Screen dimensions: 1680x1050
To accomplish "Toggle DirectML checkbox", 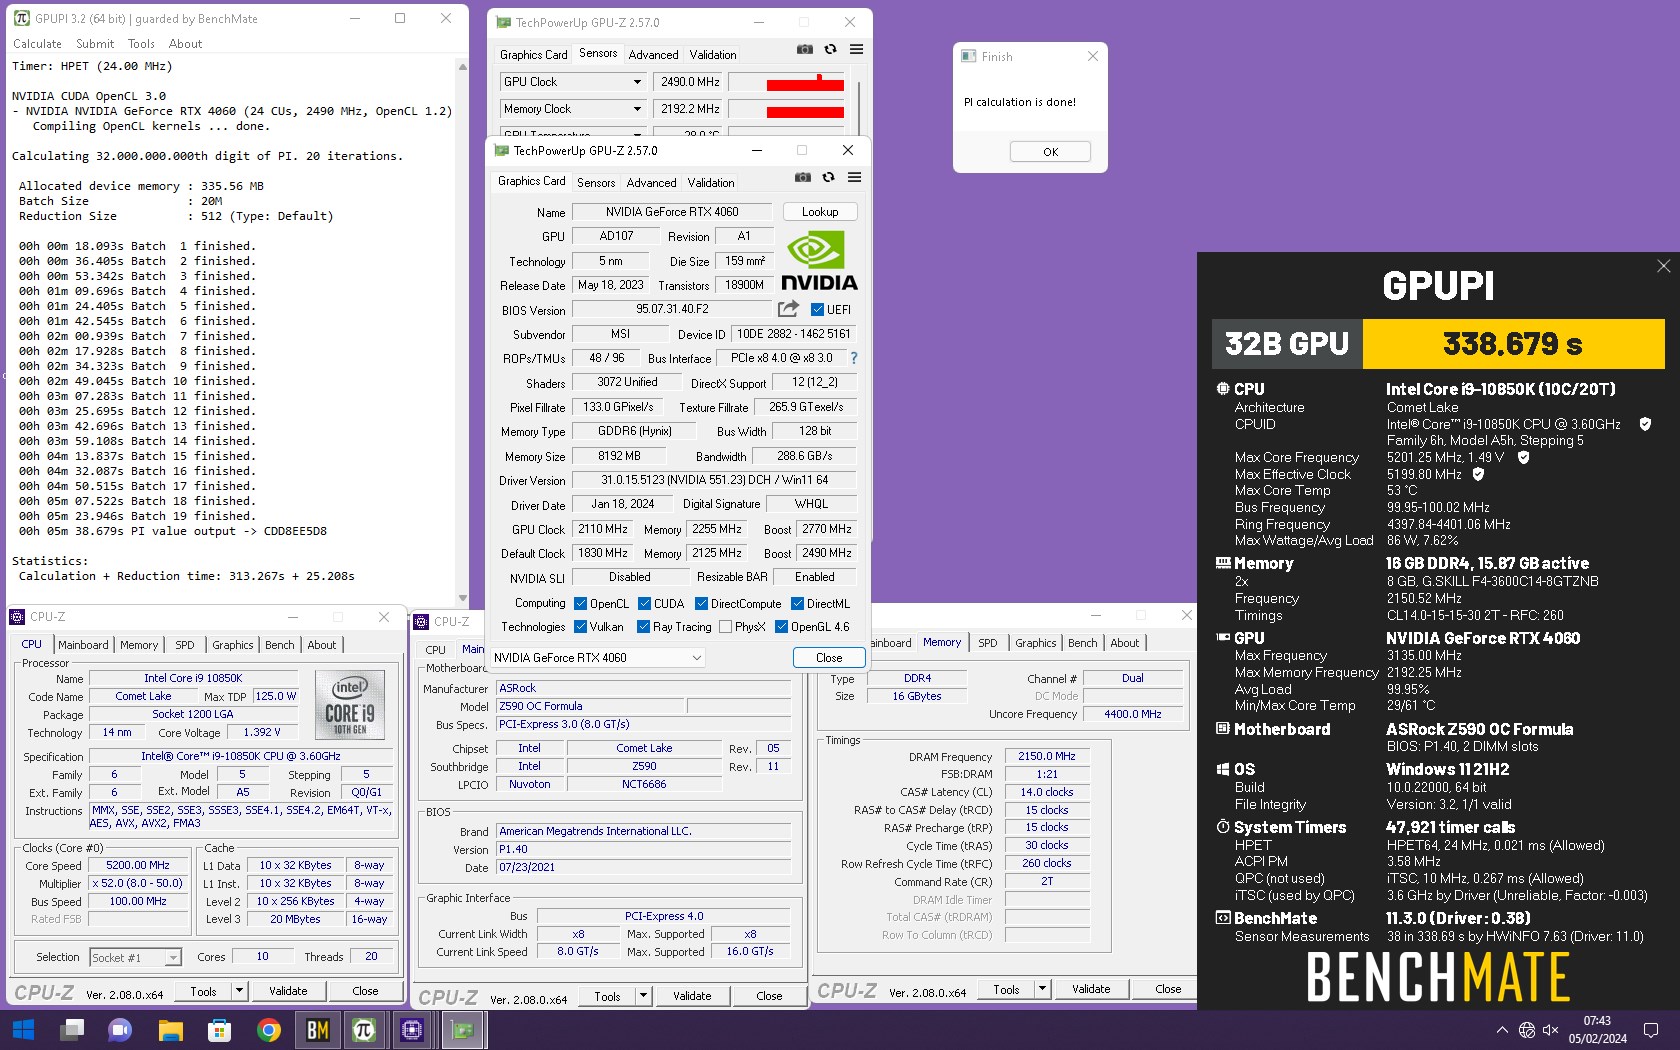I will click(x=798, y=604).
